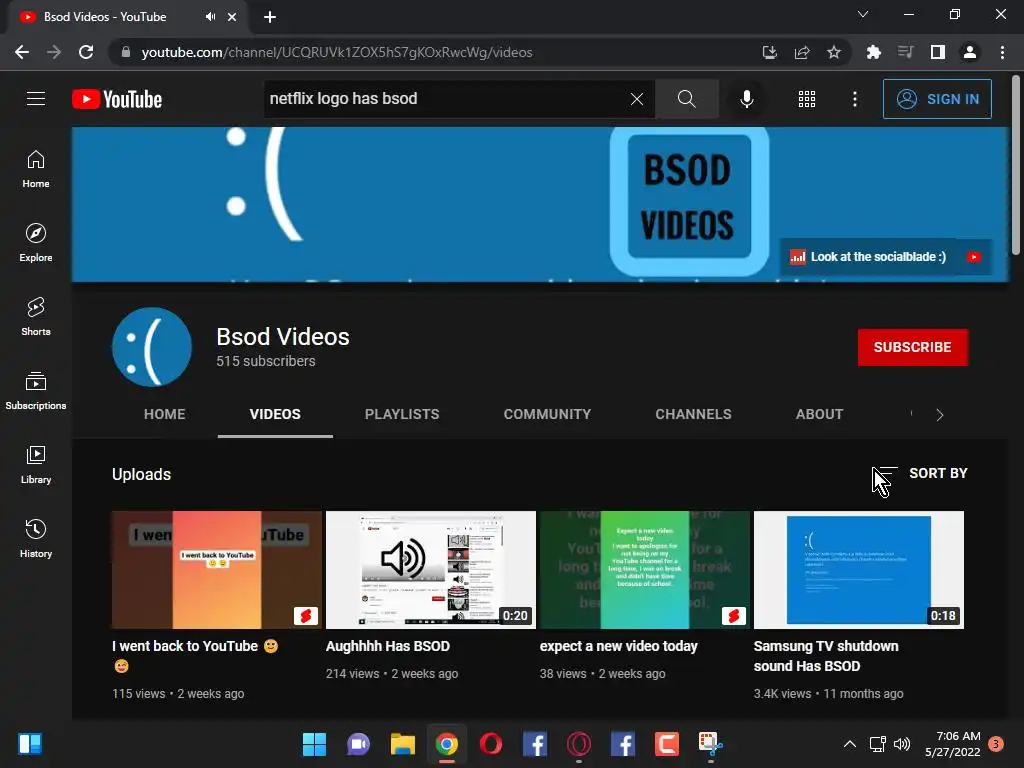Viewport: 1024px width, 768px height.
Task: Start voice search with the microphone icon
Action: click(746, 99)
